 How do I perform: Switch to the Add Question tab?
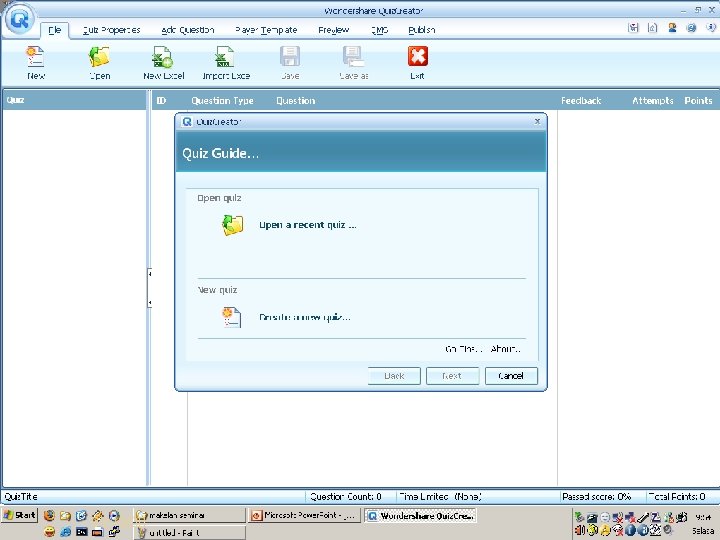click(x=188, y=30)
